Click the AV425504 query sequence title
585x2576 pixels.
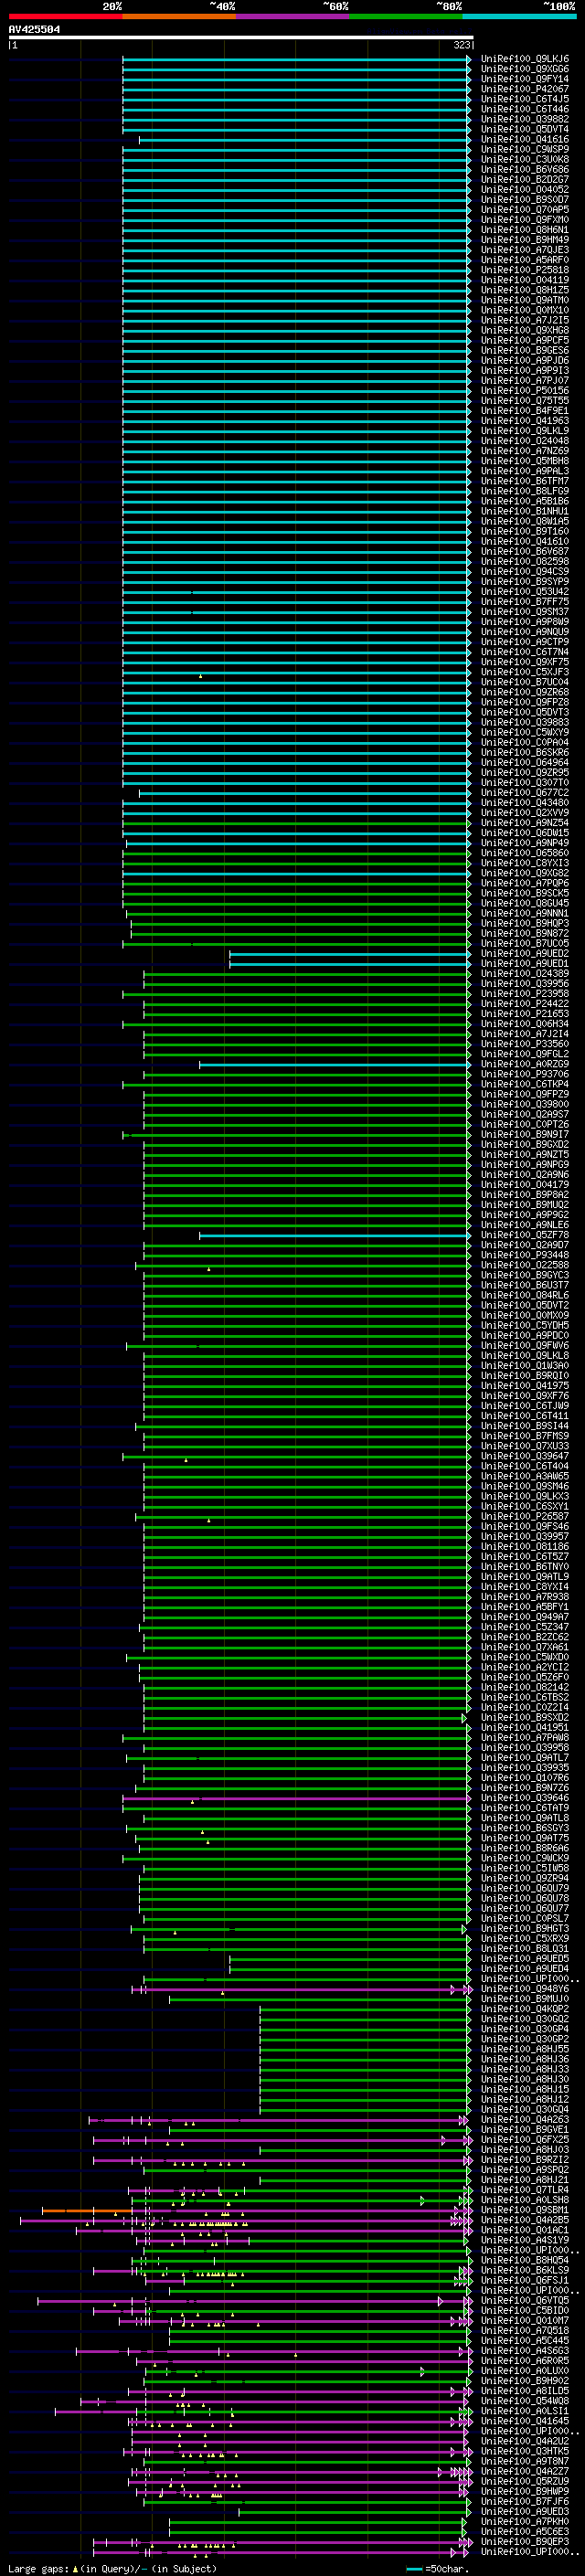coord(34,30)
